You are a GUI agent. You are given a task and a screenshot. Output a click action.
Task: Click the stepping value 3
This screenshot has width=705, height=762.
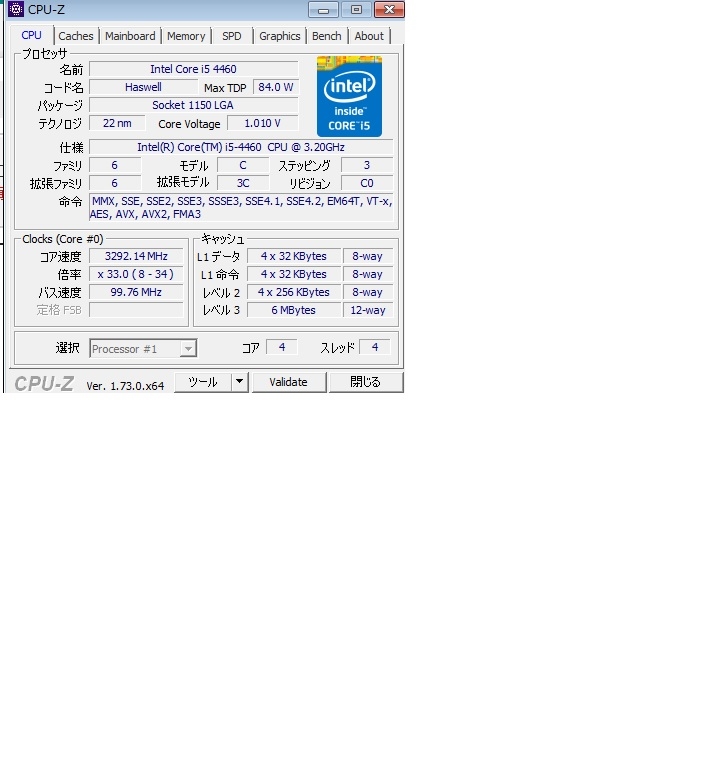click(367, 165)
